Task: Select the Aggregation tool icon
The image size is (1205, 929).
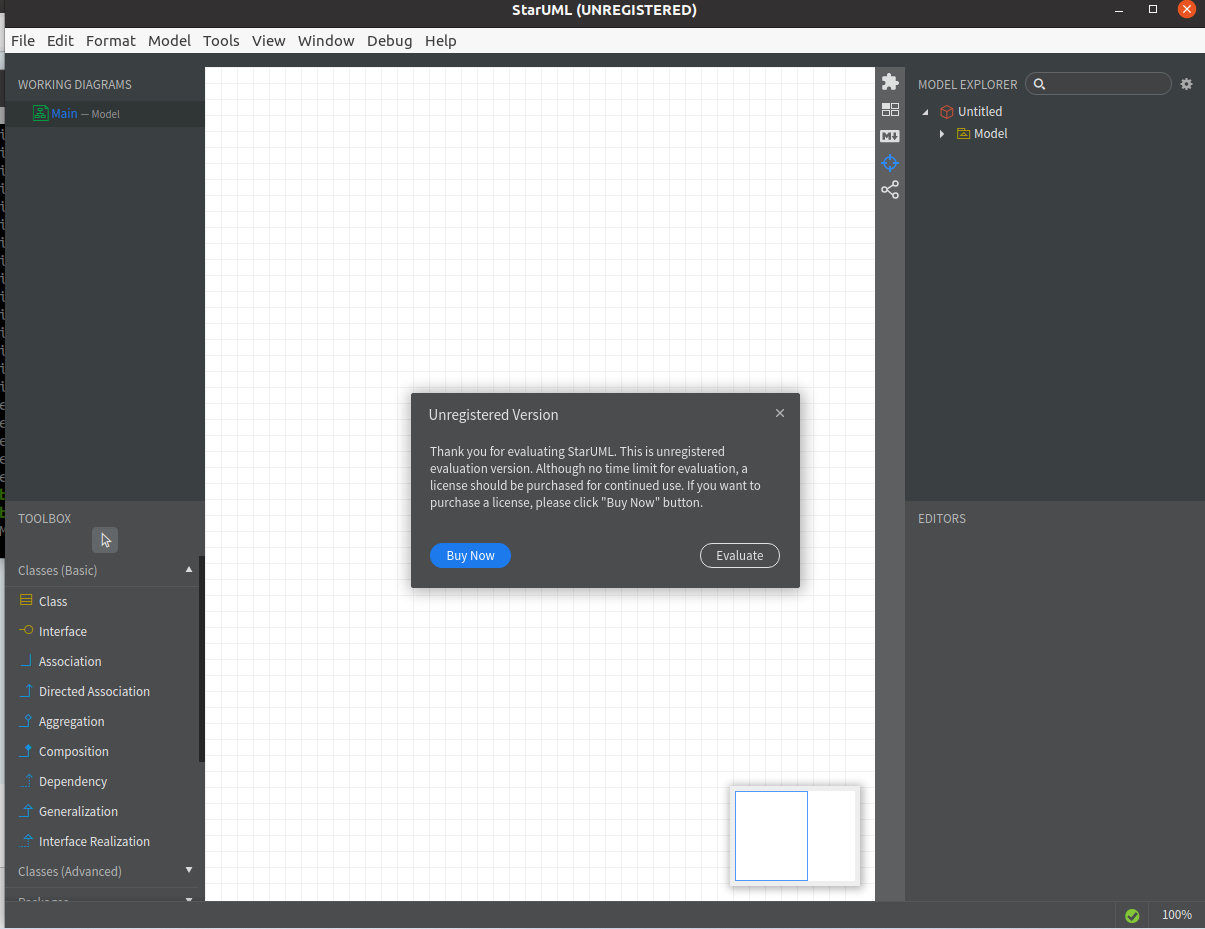Action: (26, 721)
